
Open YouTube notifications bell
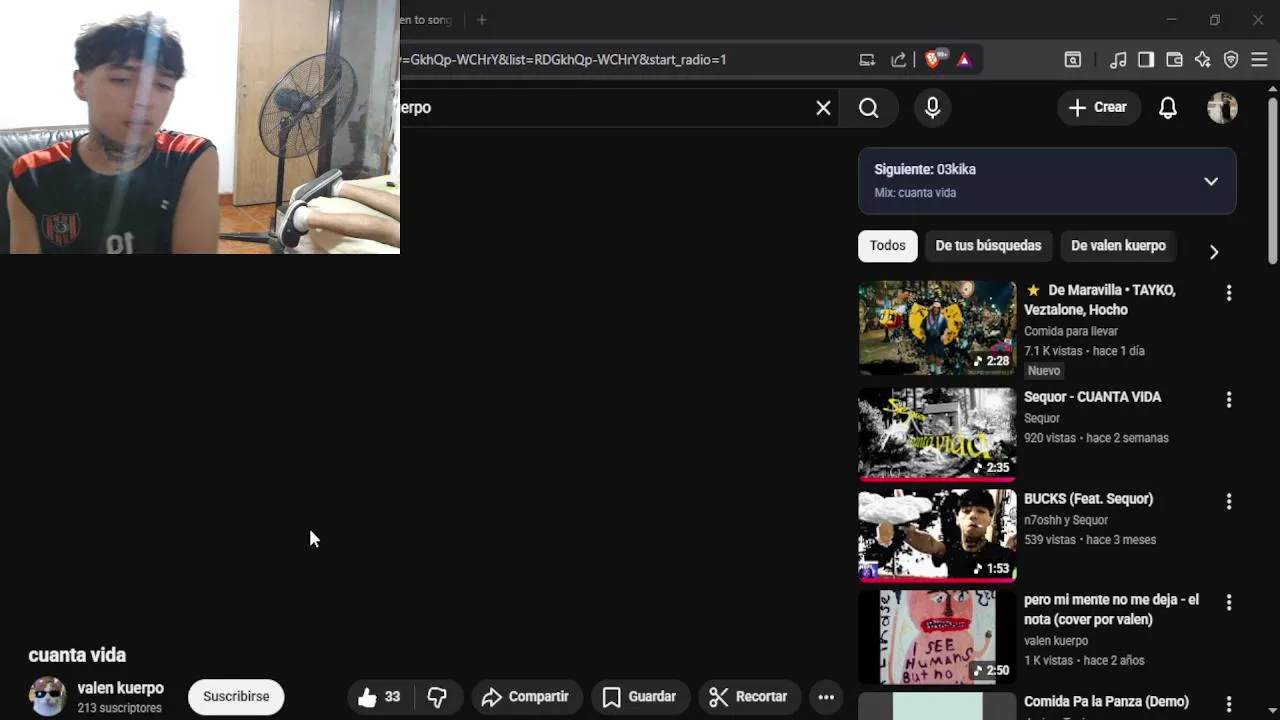coord(1168,108)
